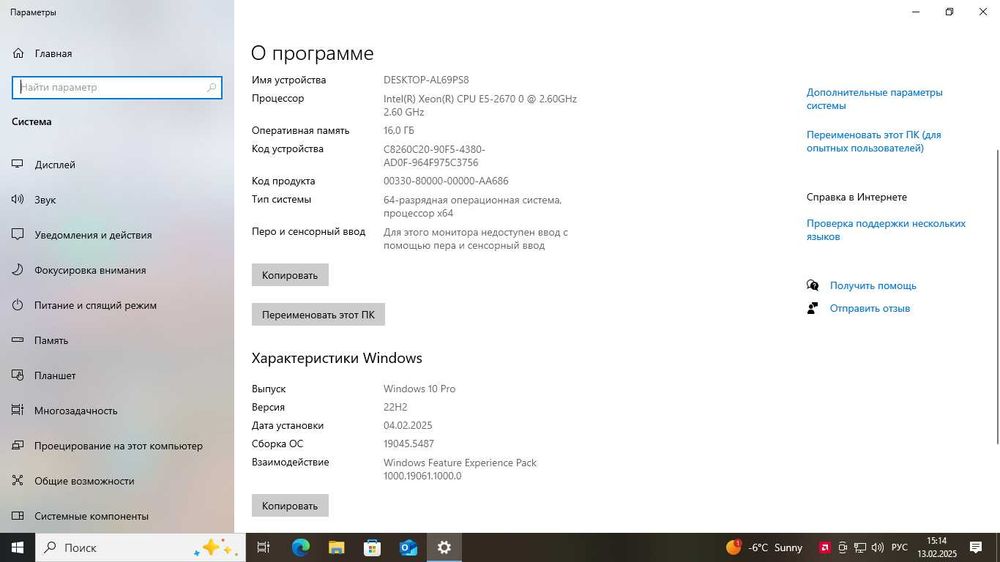Screen dimensions: 1000x562
Task: Click the 22H2 version value
Action: pyautogui.click(x=395, y=407)
